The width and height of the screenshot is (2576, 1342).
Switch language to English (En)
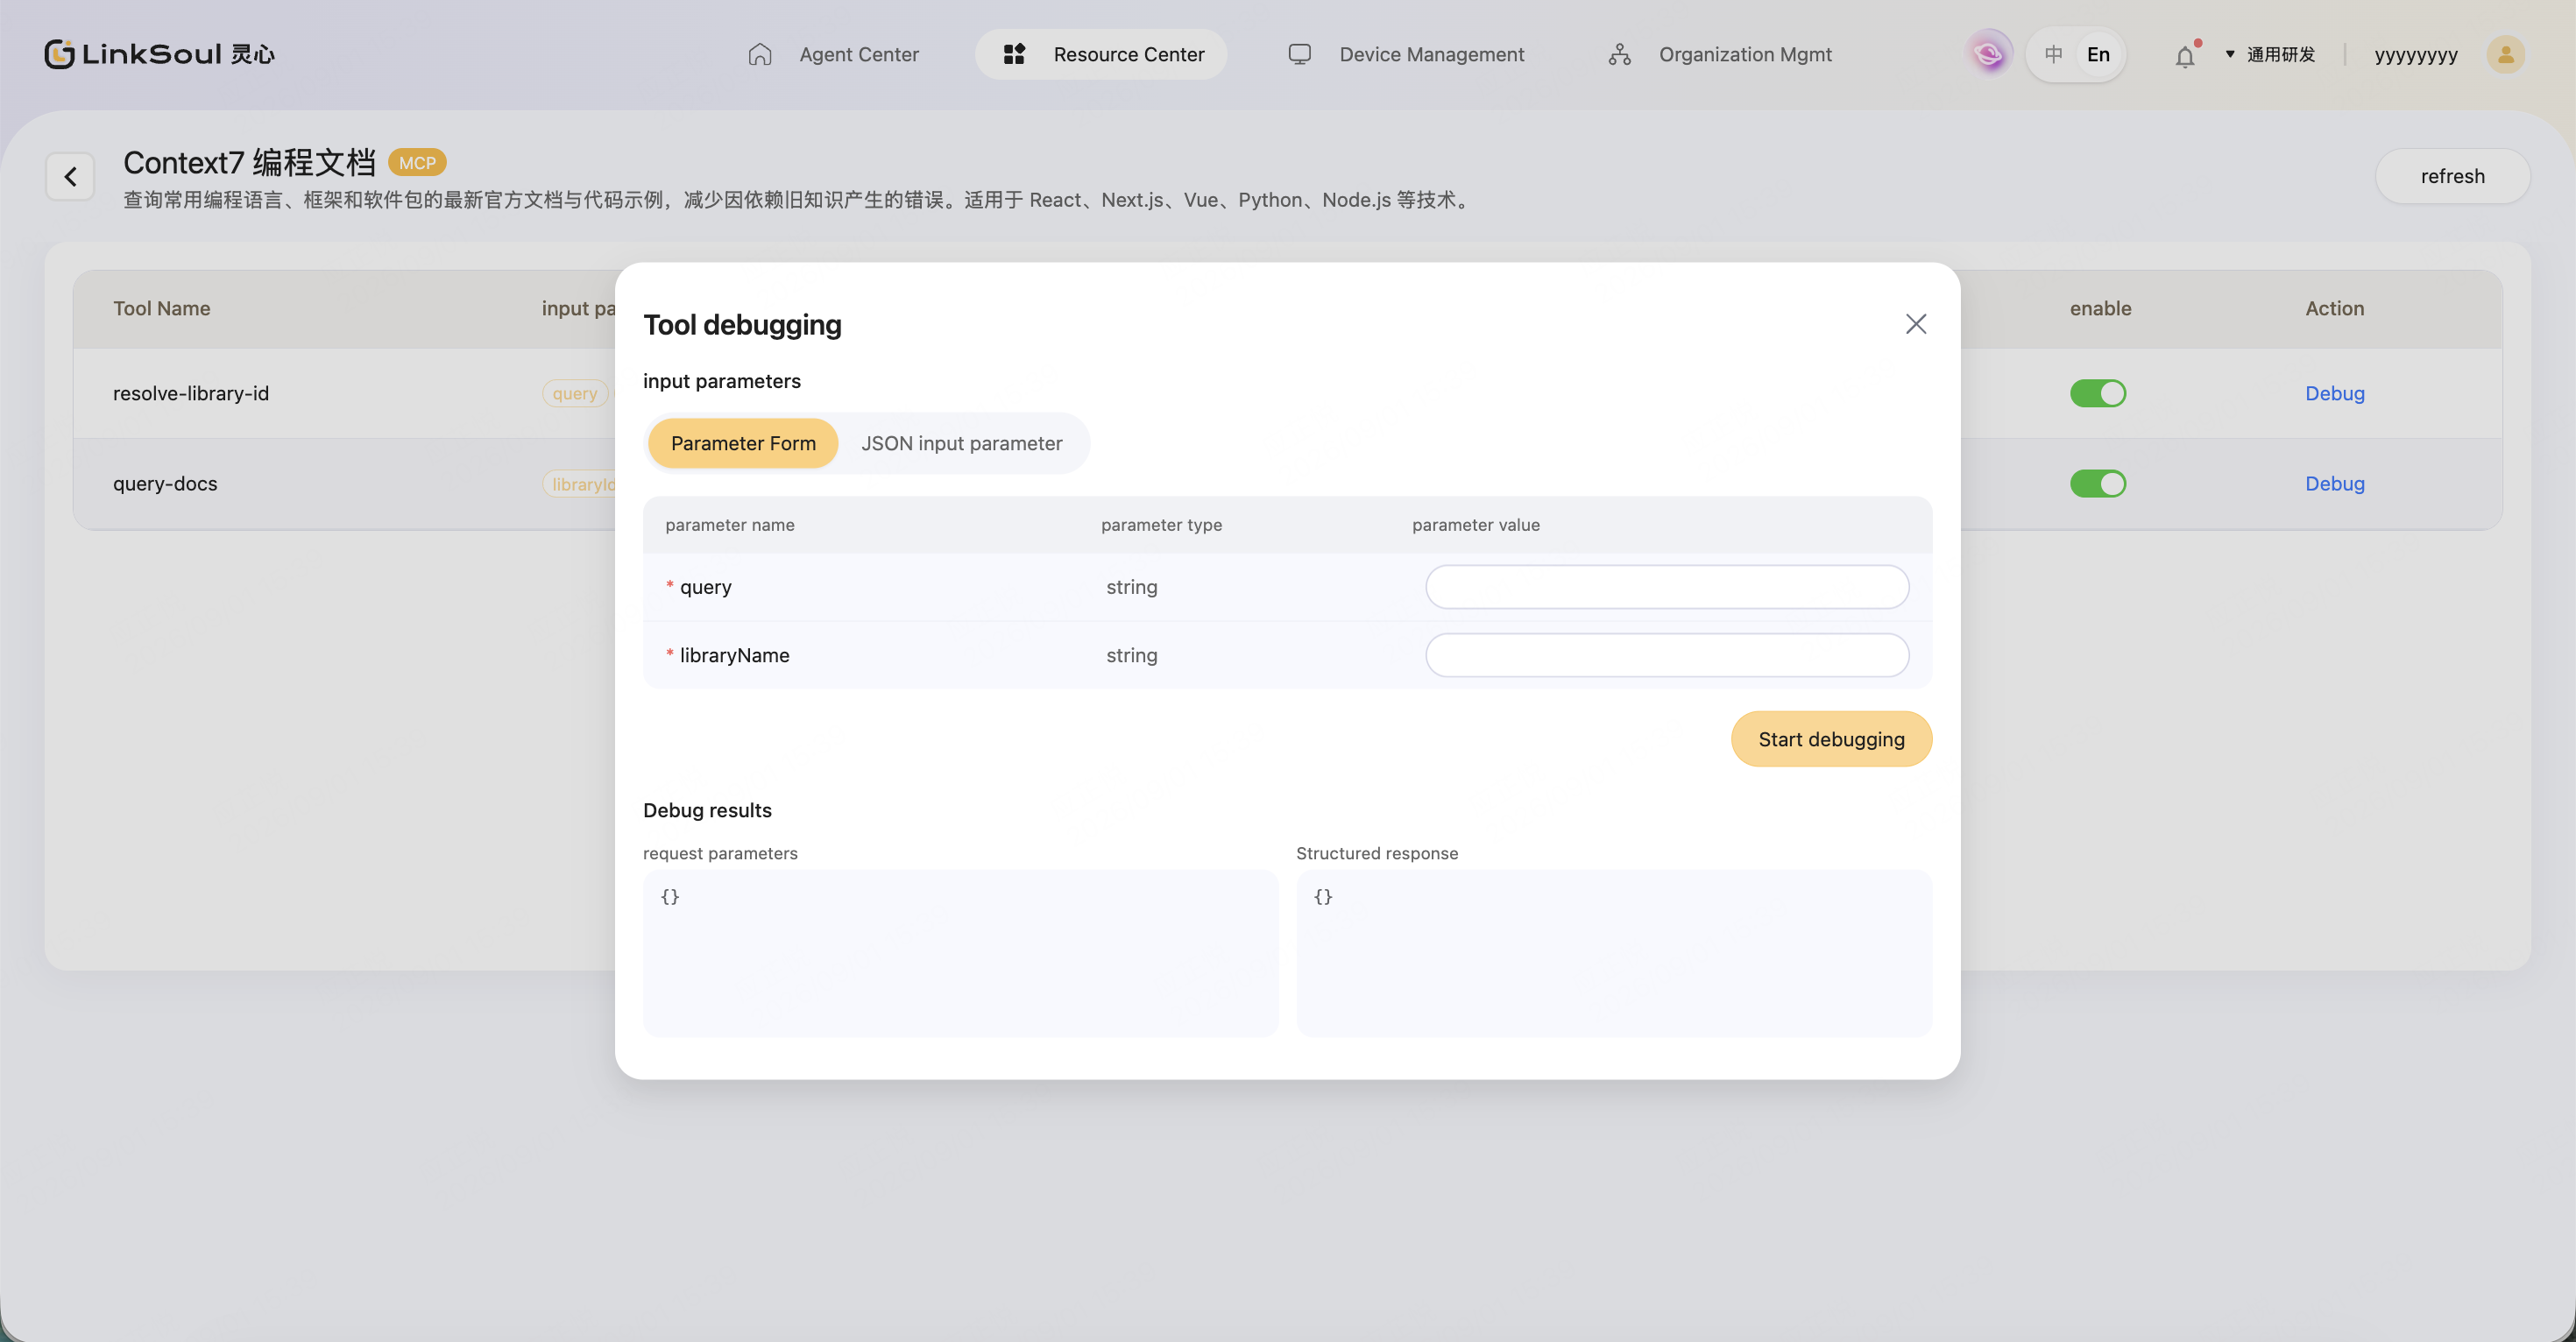click(x=2098, y=54)
